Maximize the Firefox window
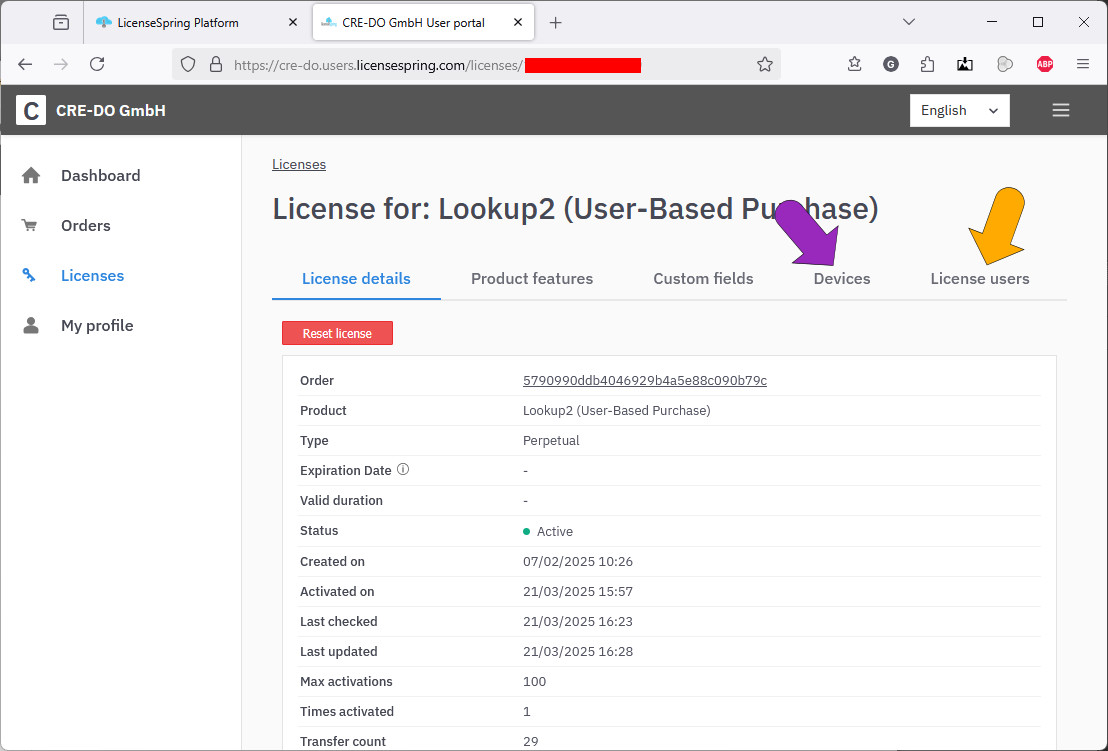The image size is (1108, 751). [1037, 22]
